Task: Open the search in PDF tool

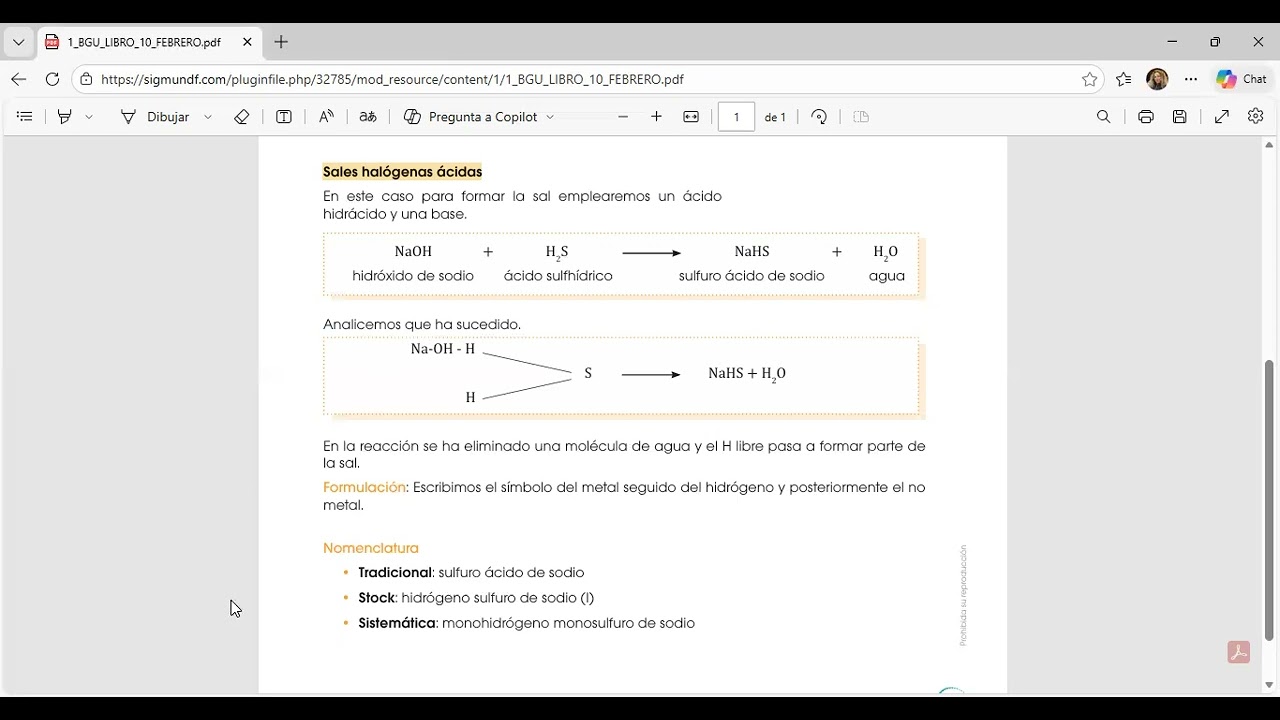Action: pyautogui.click(x=1104, y=117)
